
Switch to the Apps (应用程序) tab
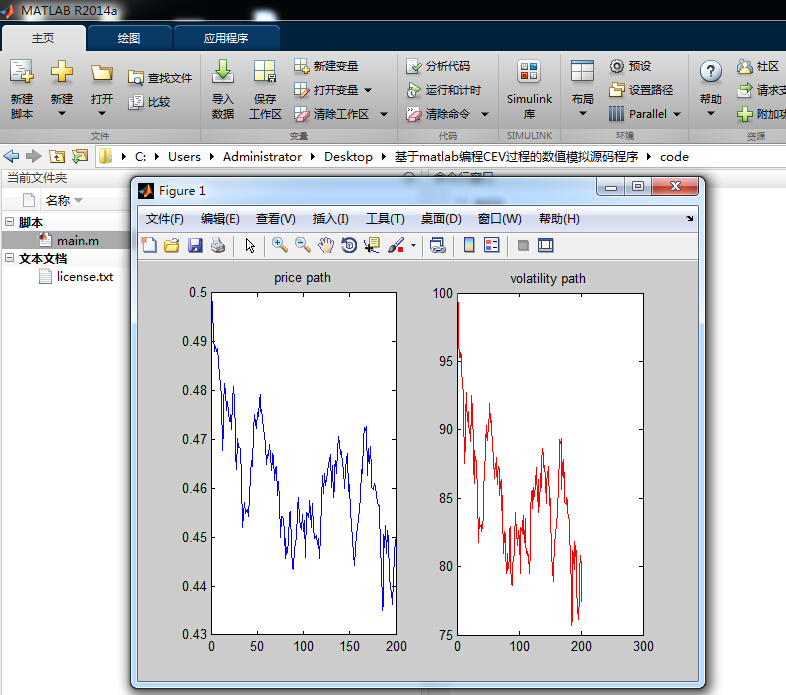226,38
